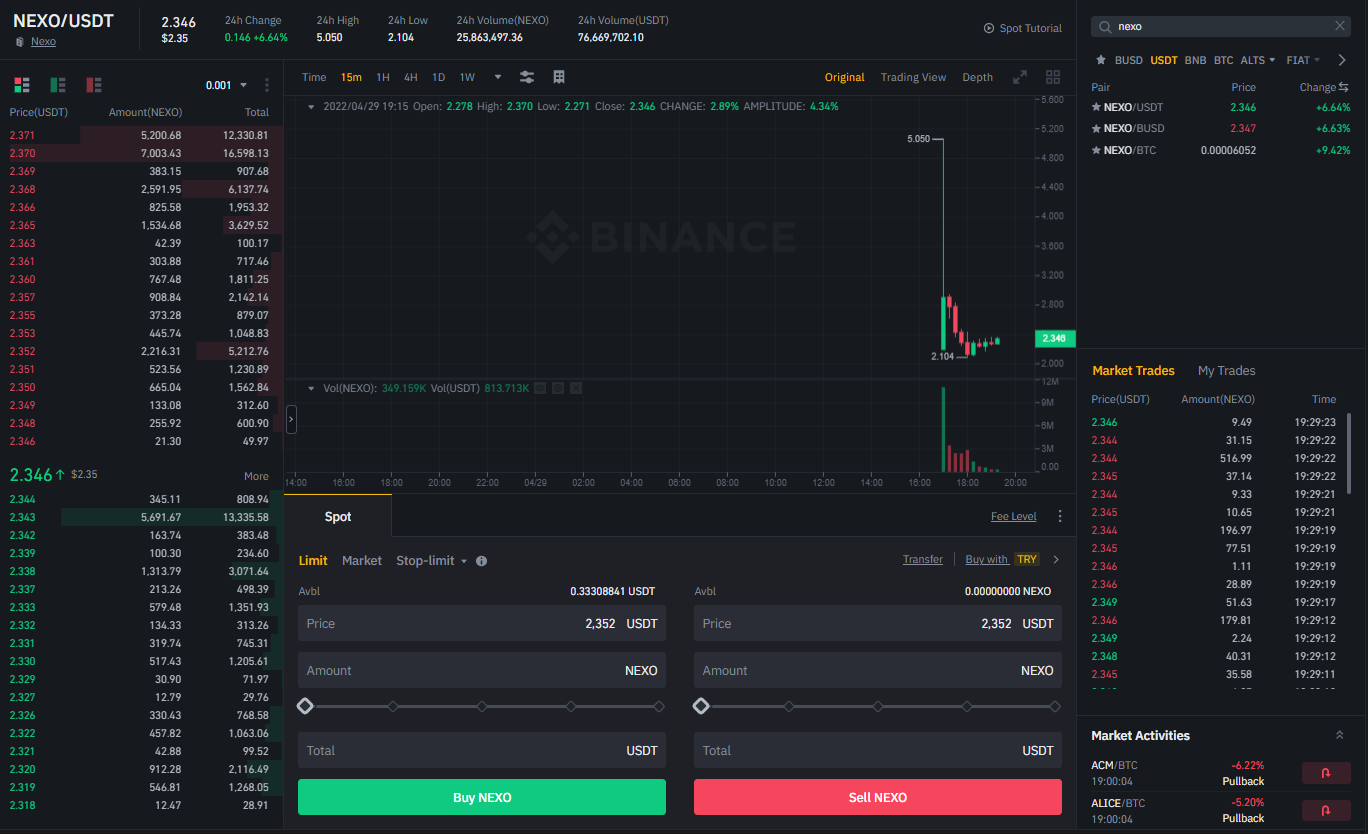This screenshot has width=1368, height=834.
Task: Switch chart to Depth view
Action: coord(978,77)
